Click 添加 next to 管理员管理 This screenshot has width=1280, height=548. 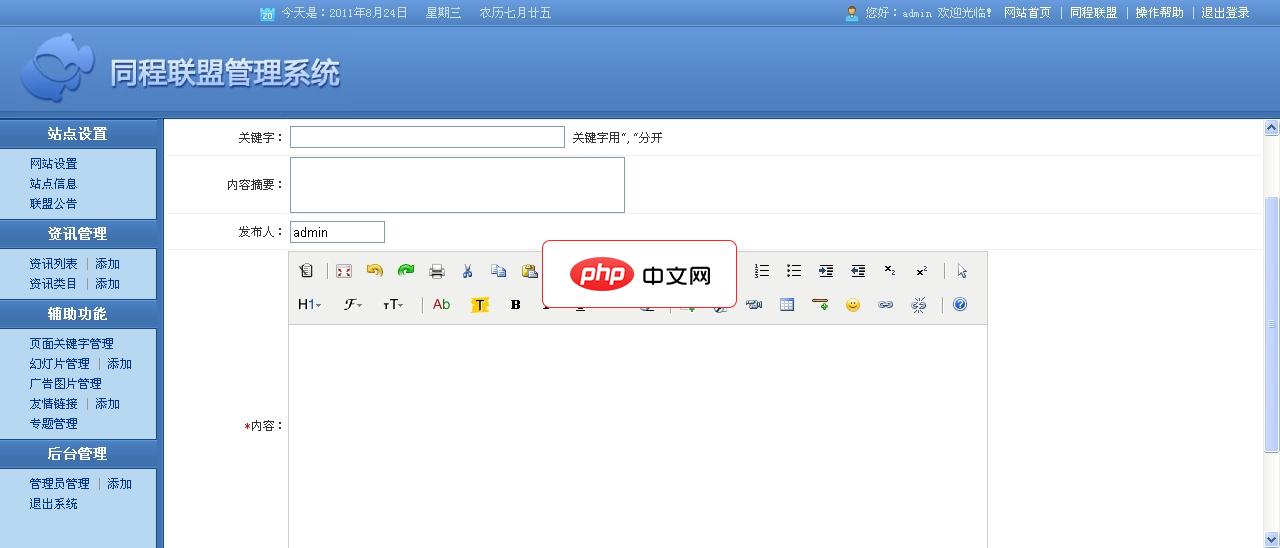(x=119, y=484)
